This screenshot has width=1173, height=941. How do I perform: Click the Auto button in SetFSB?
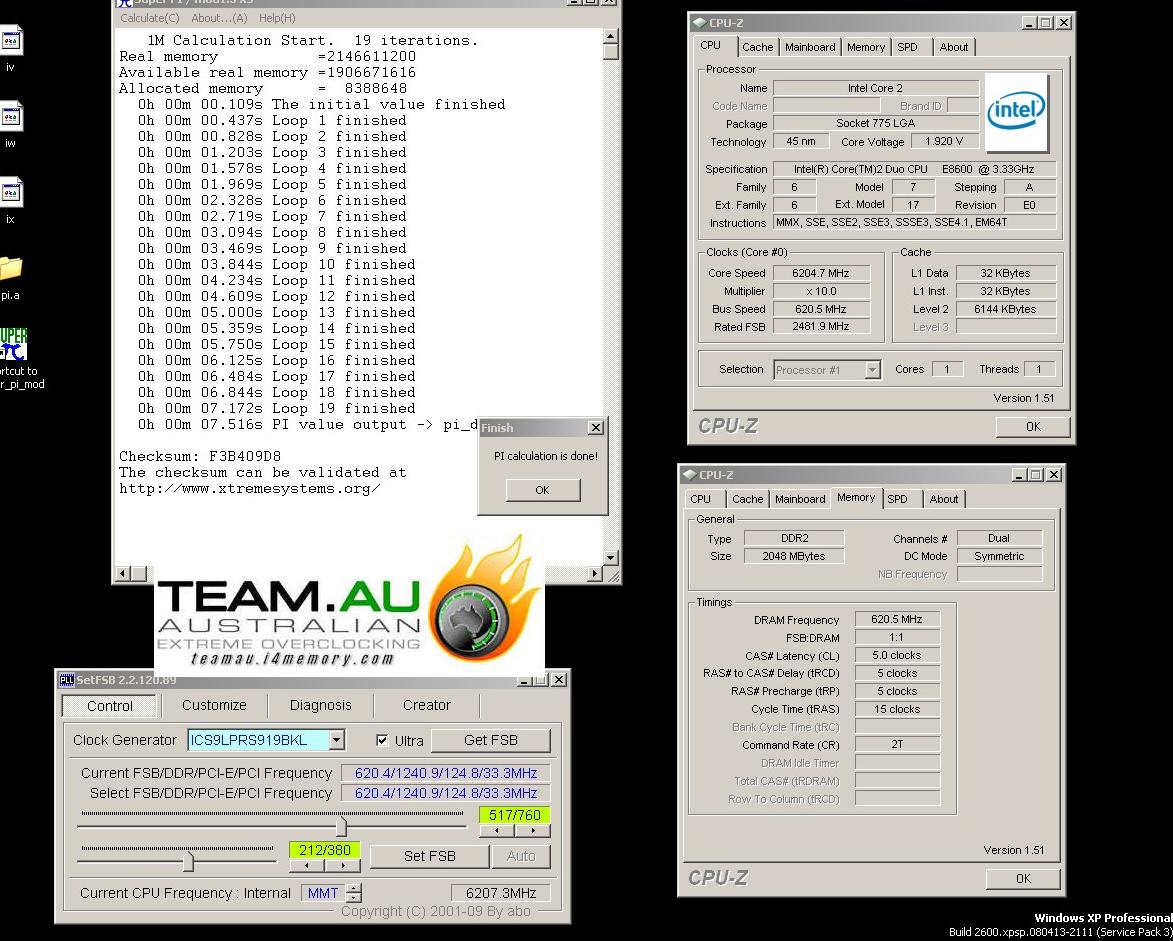pyautogui.click(x=521, y=856)
